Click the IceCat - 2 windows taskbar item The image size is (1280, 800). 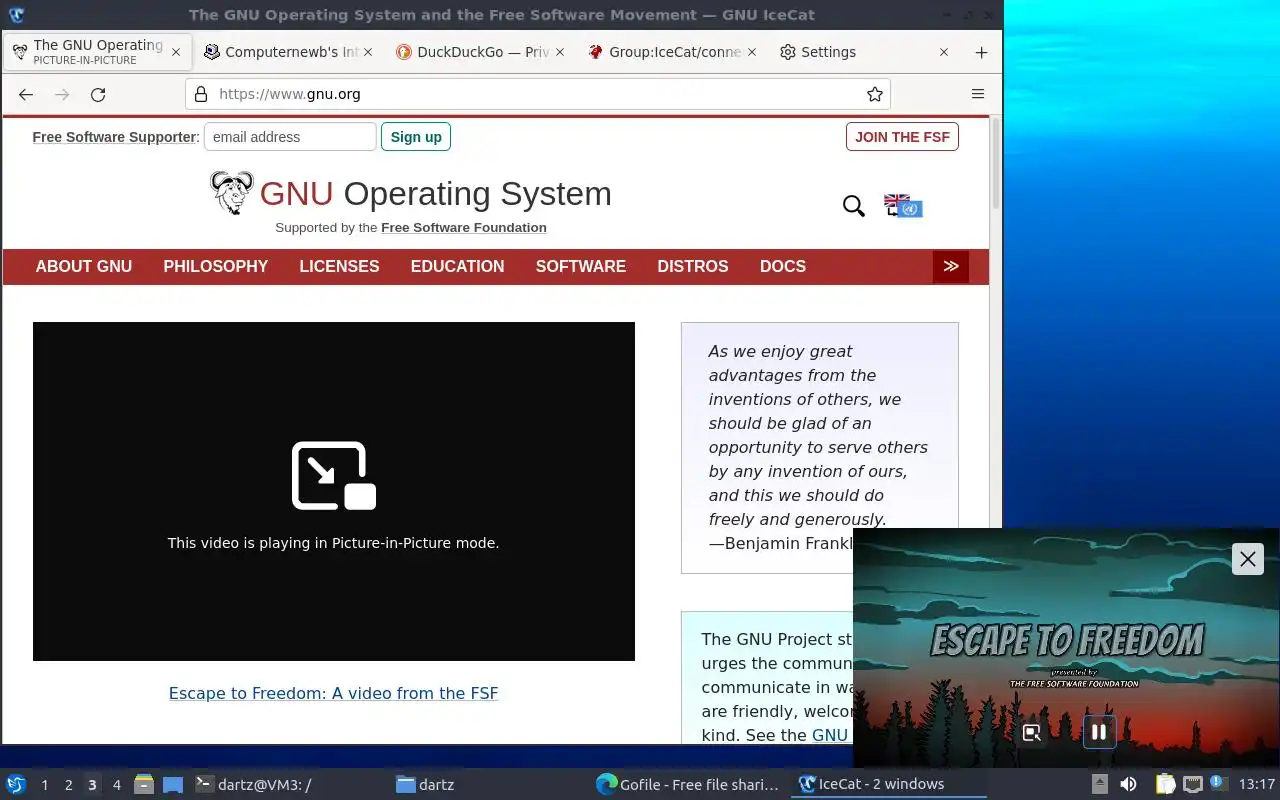tap(890, 784)
